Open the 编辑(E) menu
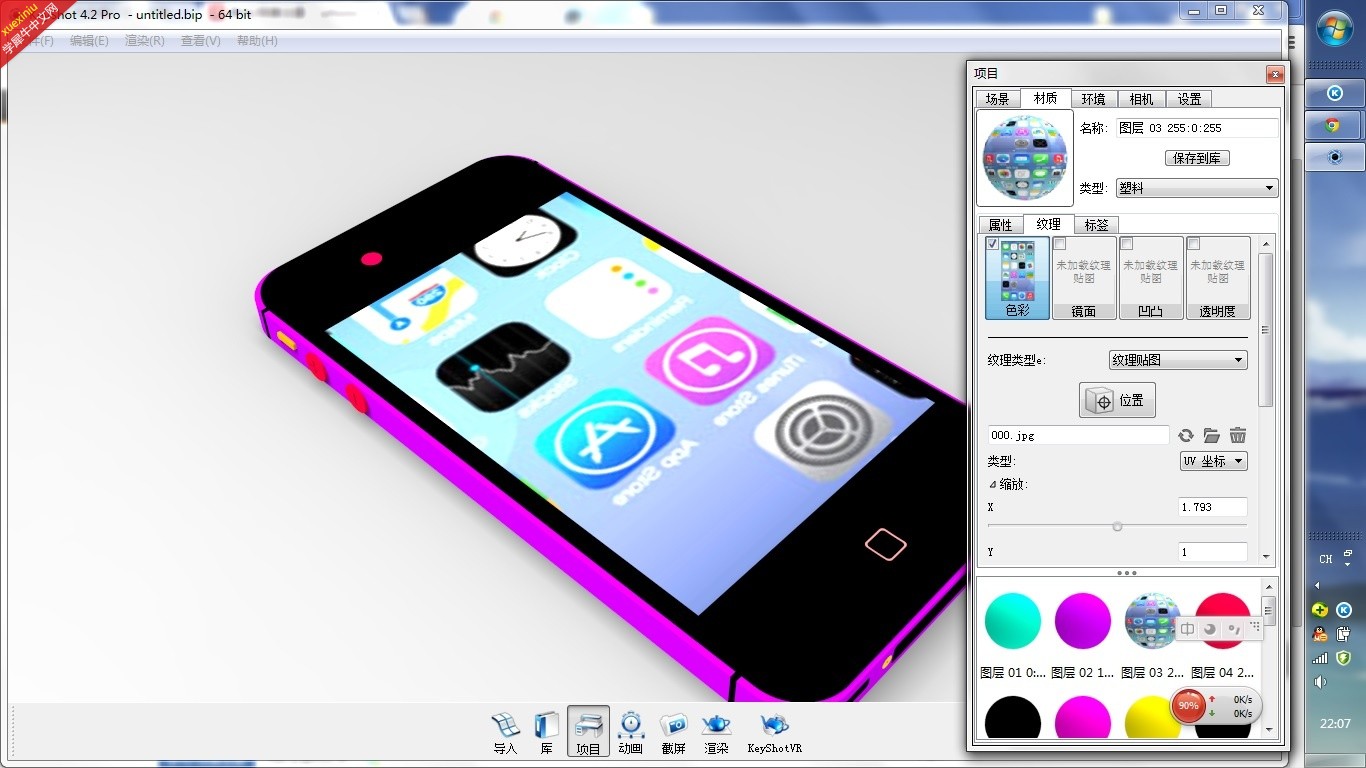1366x768 pixels. [89, 41]
